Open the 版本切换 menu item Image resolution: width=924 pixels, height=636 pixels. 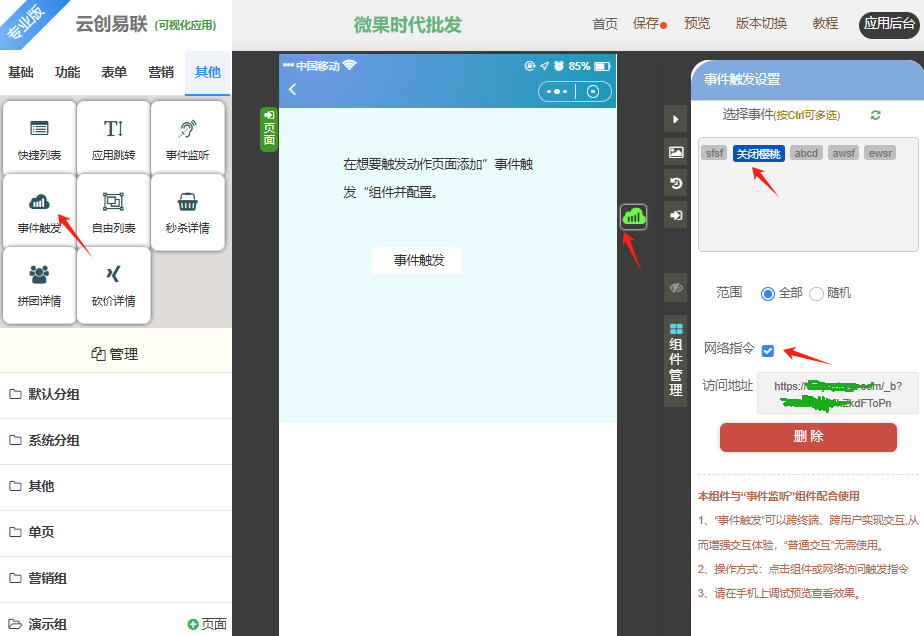(x=761, y=24)
